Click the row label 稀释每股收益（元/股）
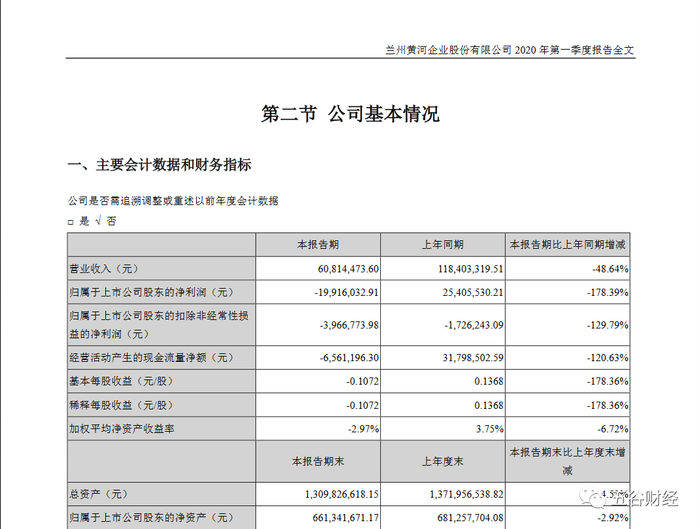Viewport: 700px width, 529px height. (x=121, y=405)
